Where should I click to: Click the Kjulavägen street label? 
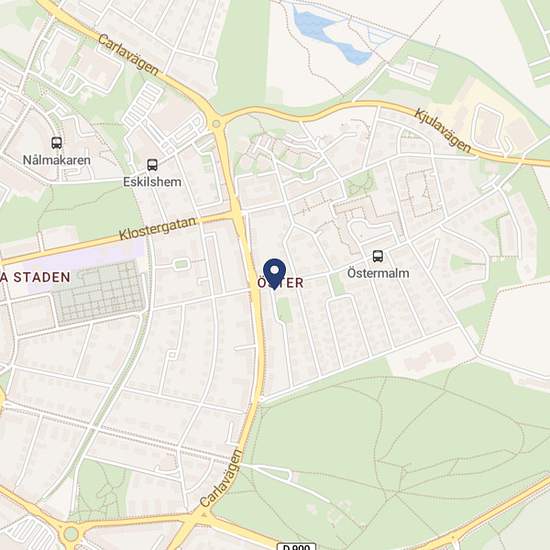point(443,131)
